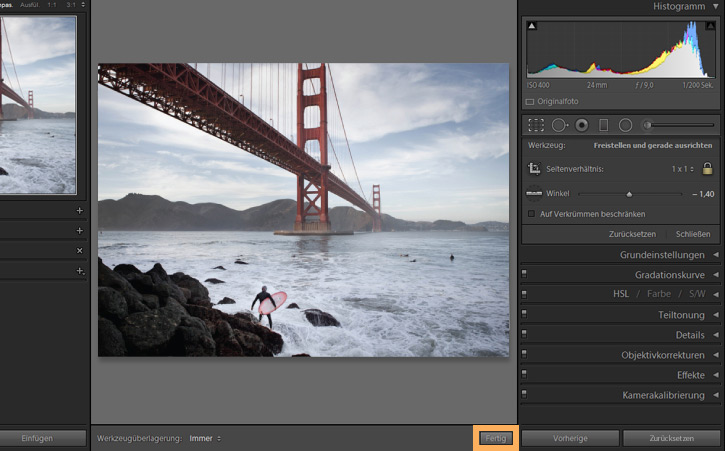The width and height of the screenshot is (725, 451).
Task: Click the bottom Zurücksetzen button
Action: (x=671, y=438)
